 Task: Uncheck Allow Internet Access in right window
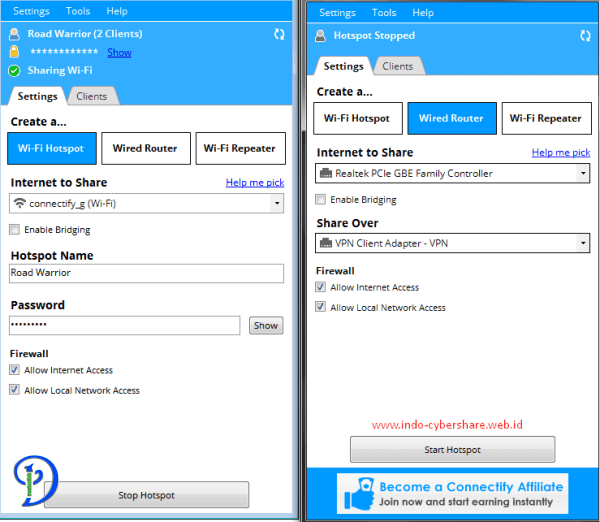[320, 287]
